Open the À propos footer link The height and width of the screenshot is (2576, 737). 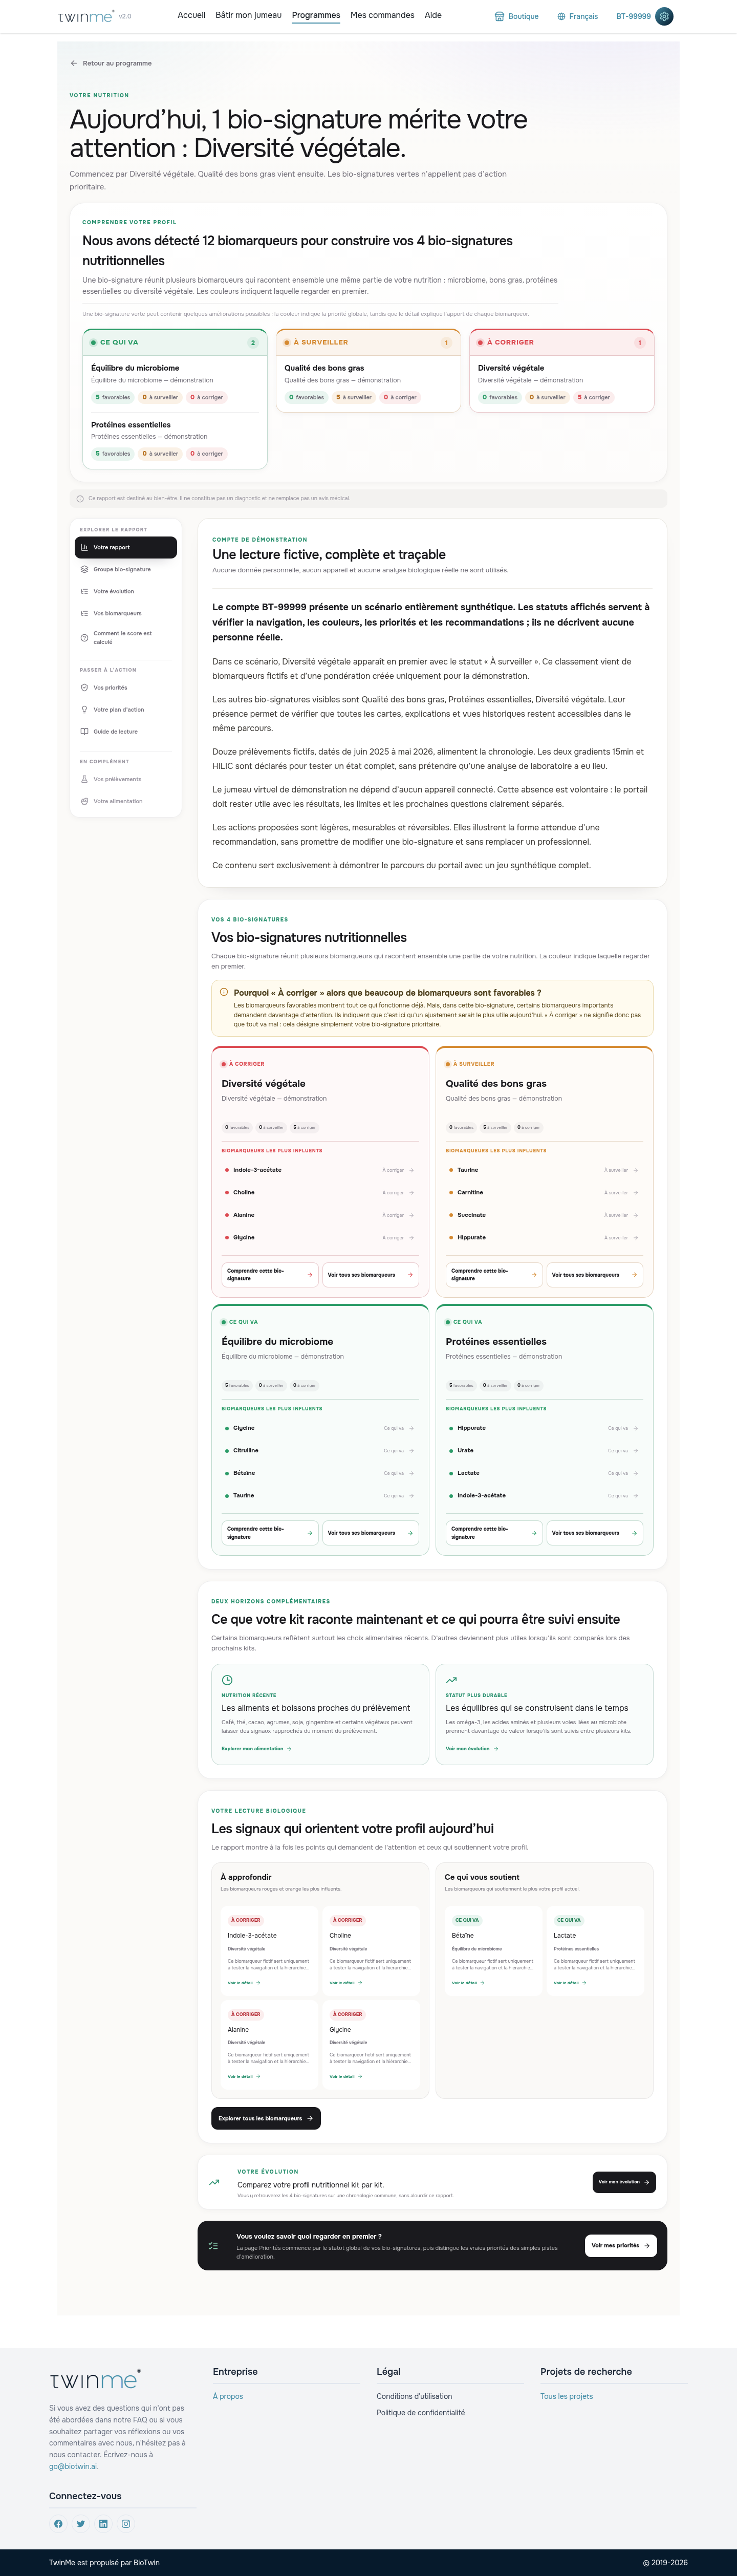tap(228, 2396)
